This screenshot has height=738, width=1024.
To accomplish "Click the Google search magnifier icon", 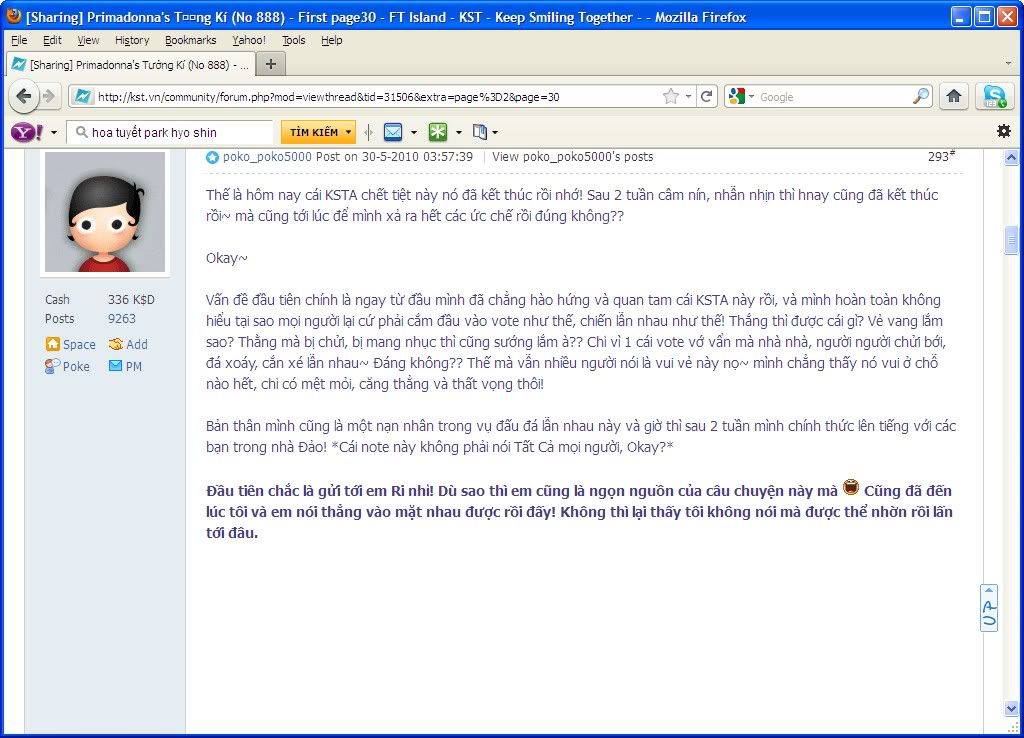I will (920, 97).
